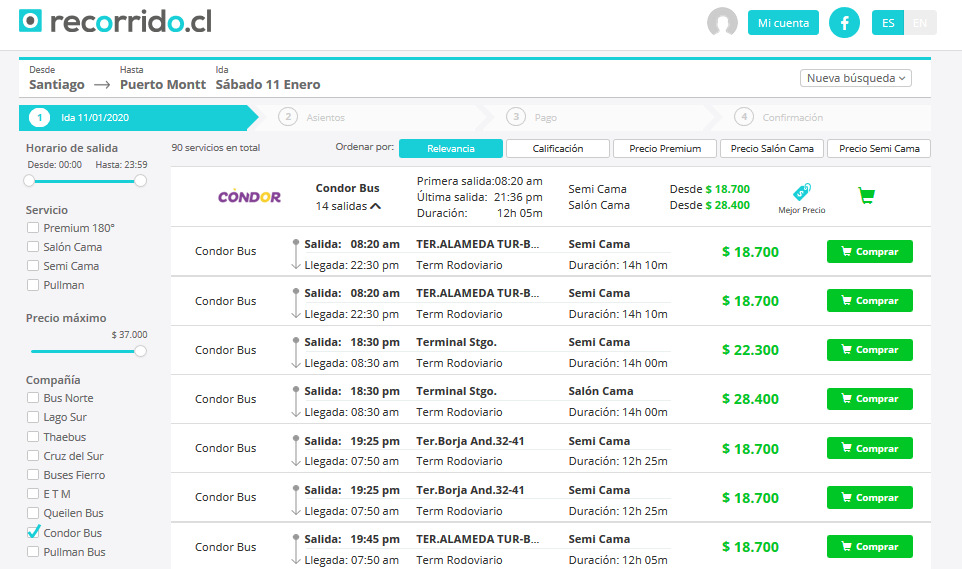Check the Pullman Bus company filter
This screenshot has width=962, height=569.
click(33, 551)
